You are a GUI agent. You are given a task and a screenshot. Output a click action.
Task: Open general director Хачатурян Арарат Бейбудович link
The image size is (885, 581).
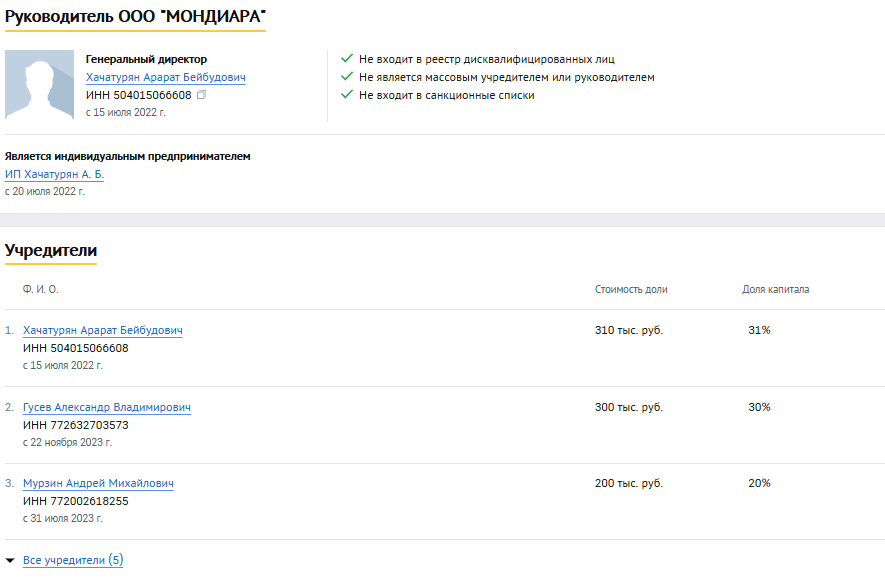[x=165, y=77]
